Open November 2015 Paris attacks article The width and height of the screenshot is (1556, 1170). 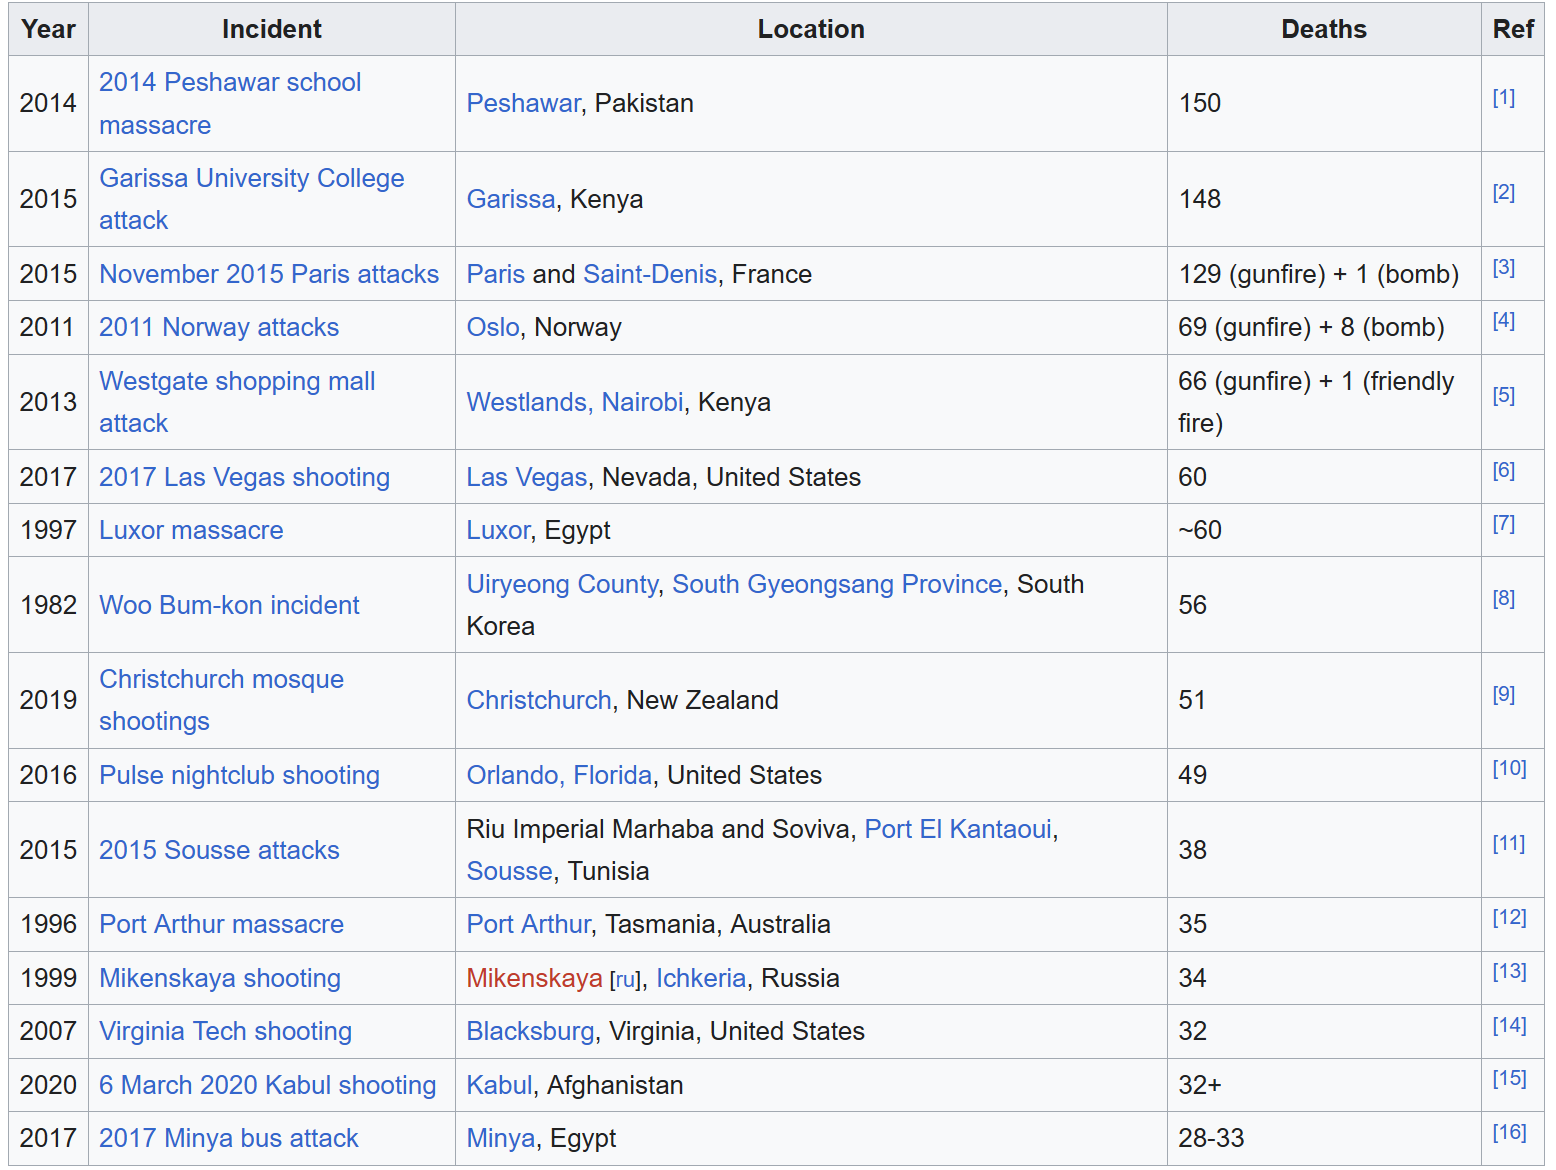coord(269,274)
